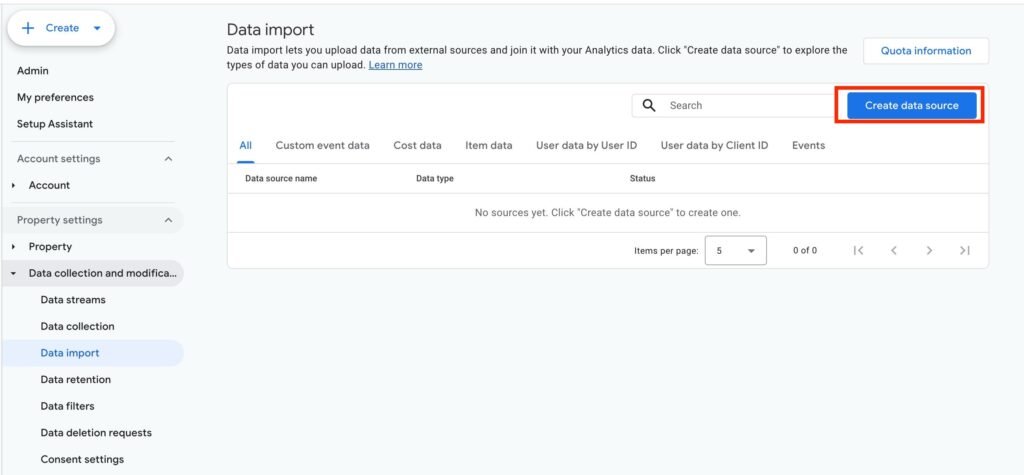Open the Items per page dropdown
The image size is (1024, 475).
point(735,251)
